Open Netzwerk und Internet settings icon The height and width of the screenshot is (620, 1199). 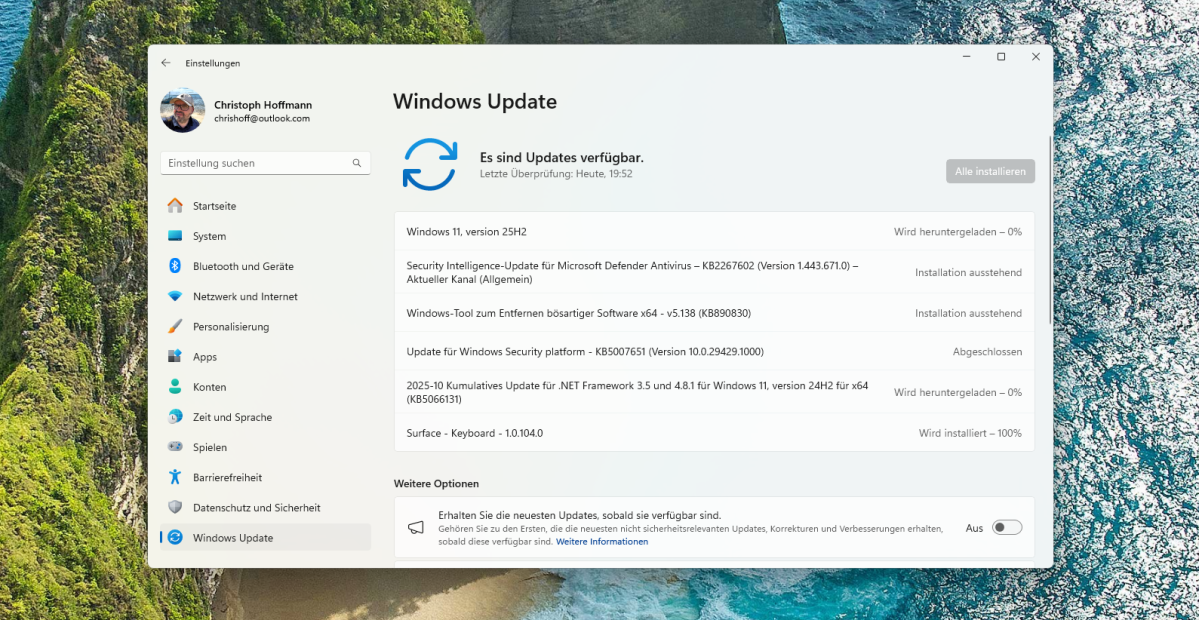click(176, 296)
